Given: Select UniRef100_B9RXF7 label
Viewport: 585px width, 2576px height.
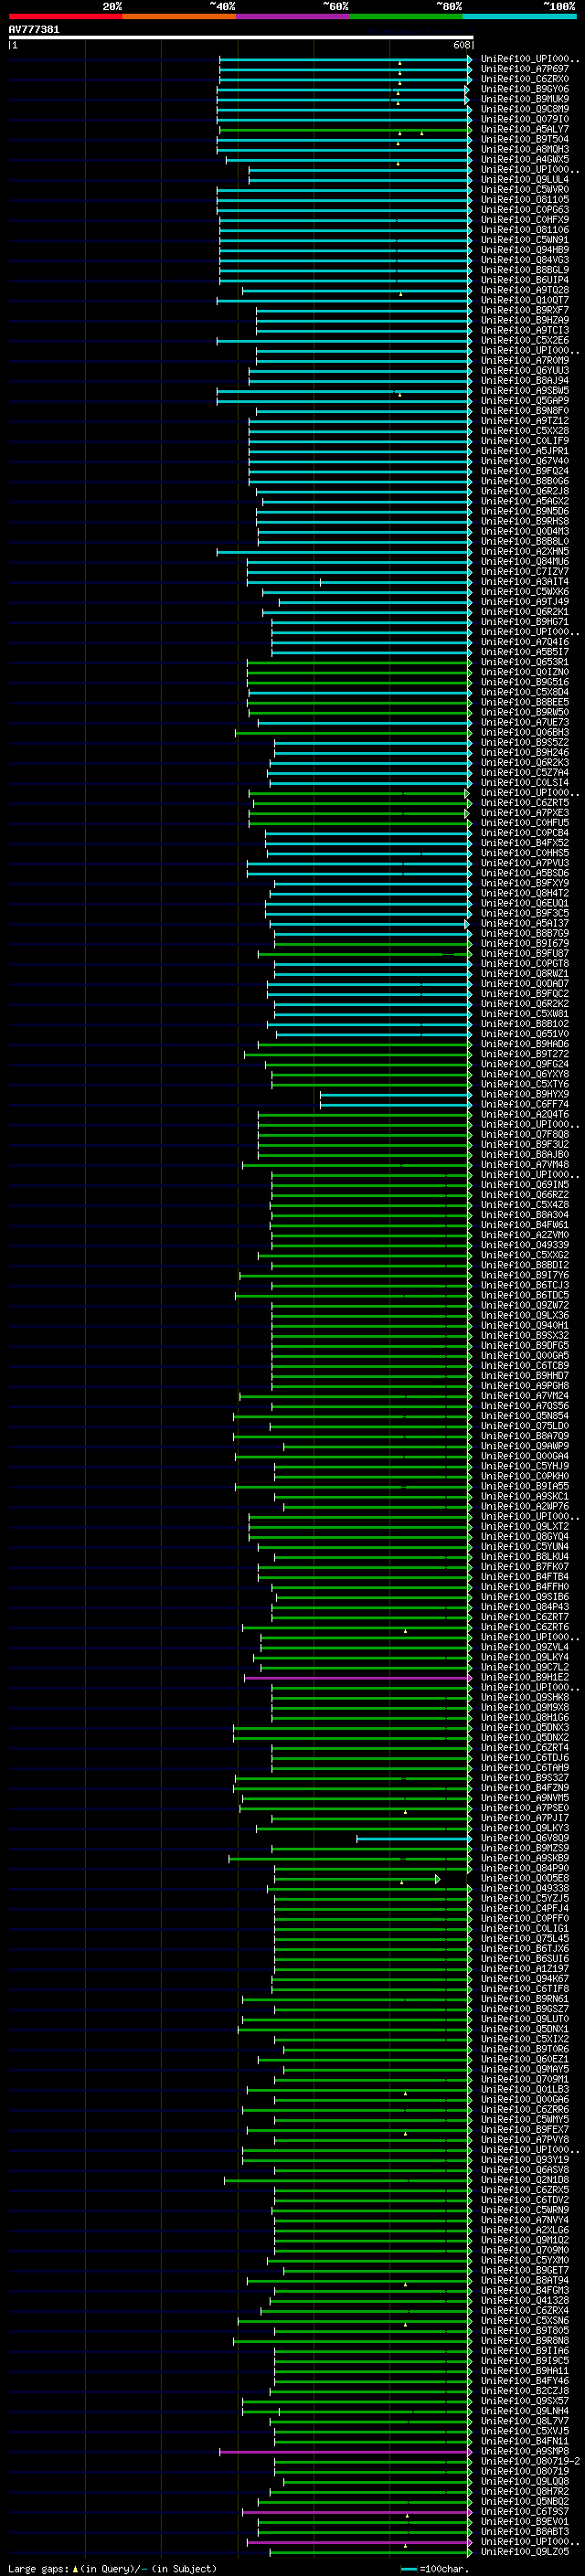Looking at the screenshot, I should (525, 310).
